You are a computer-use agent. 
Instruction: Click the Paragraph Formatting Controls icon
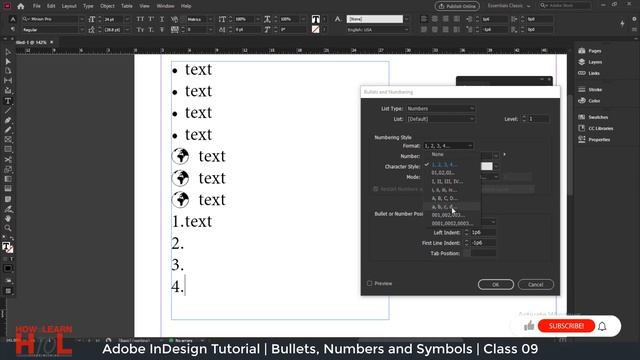pyautogui.click(x=13, y=29)
